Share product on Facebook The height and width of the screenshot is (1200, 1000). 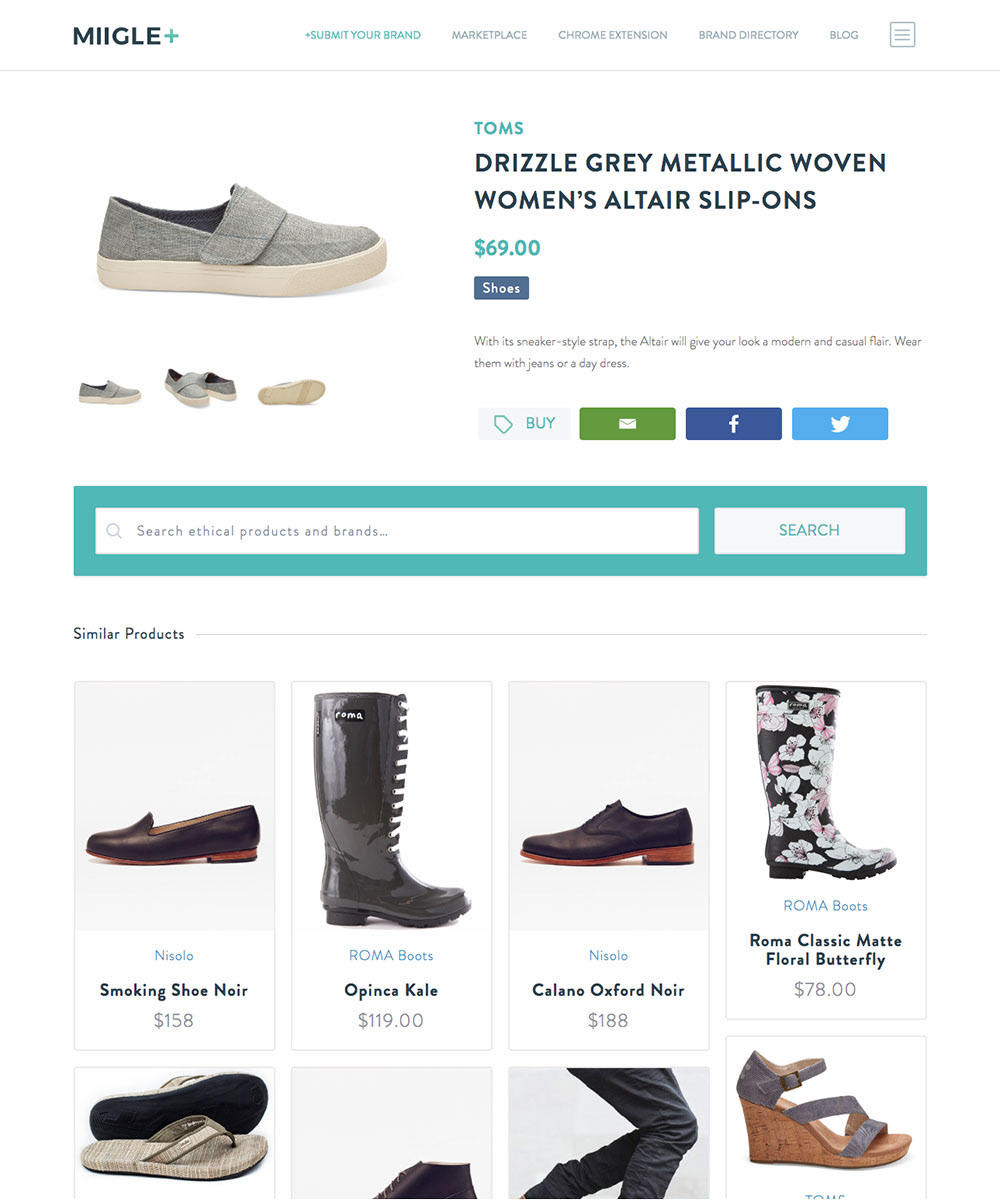(x=733, y=424)
